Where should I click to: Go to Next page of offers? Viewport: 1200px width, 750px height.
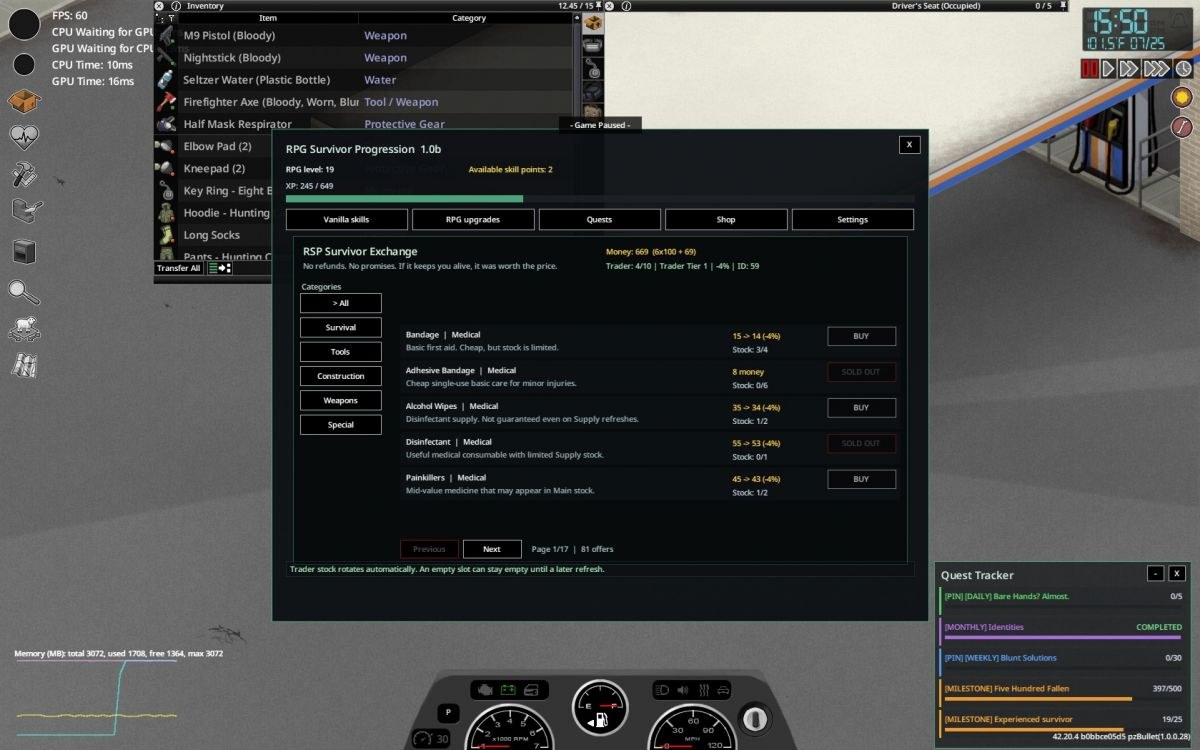[x=492, y=549]
